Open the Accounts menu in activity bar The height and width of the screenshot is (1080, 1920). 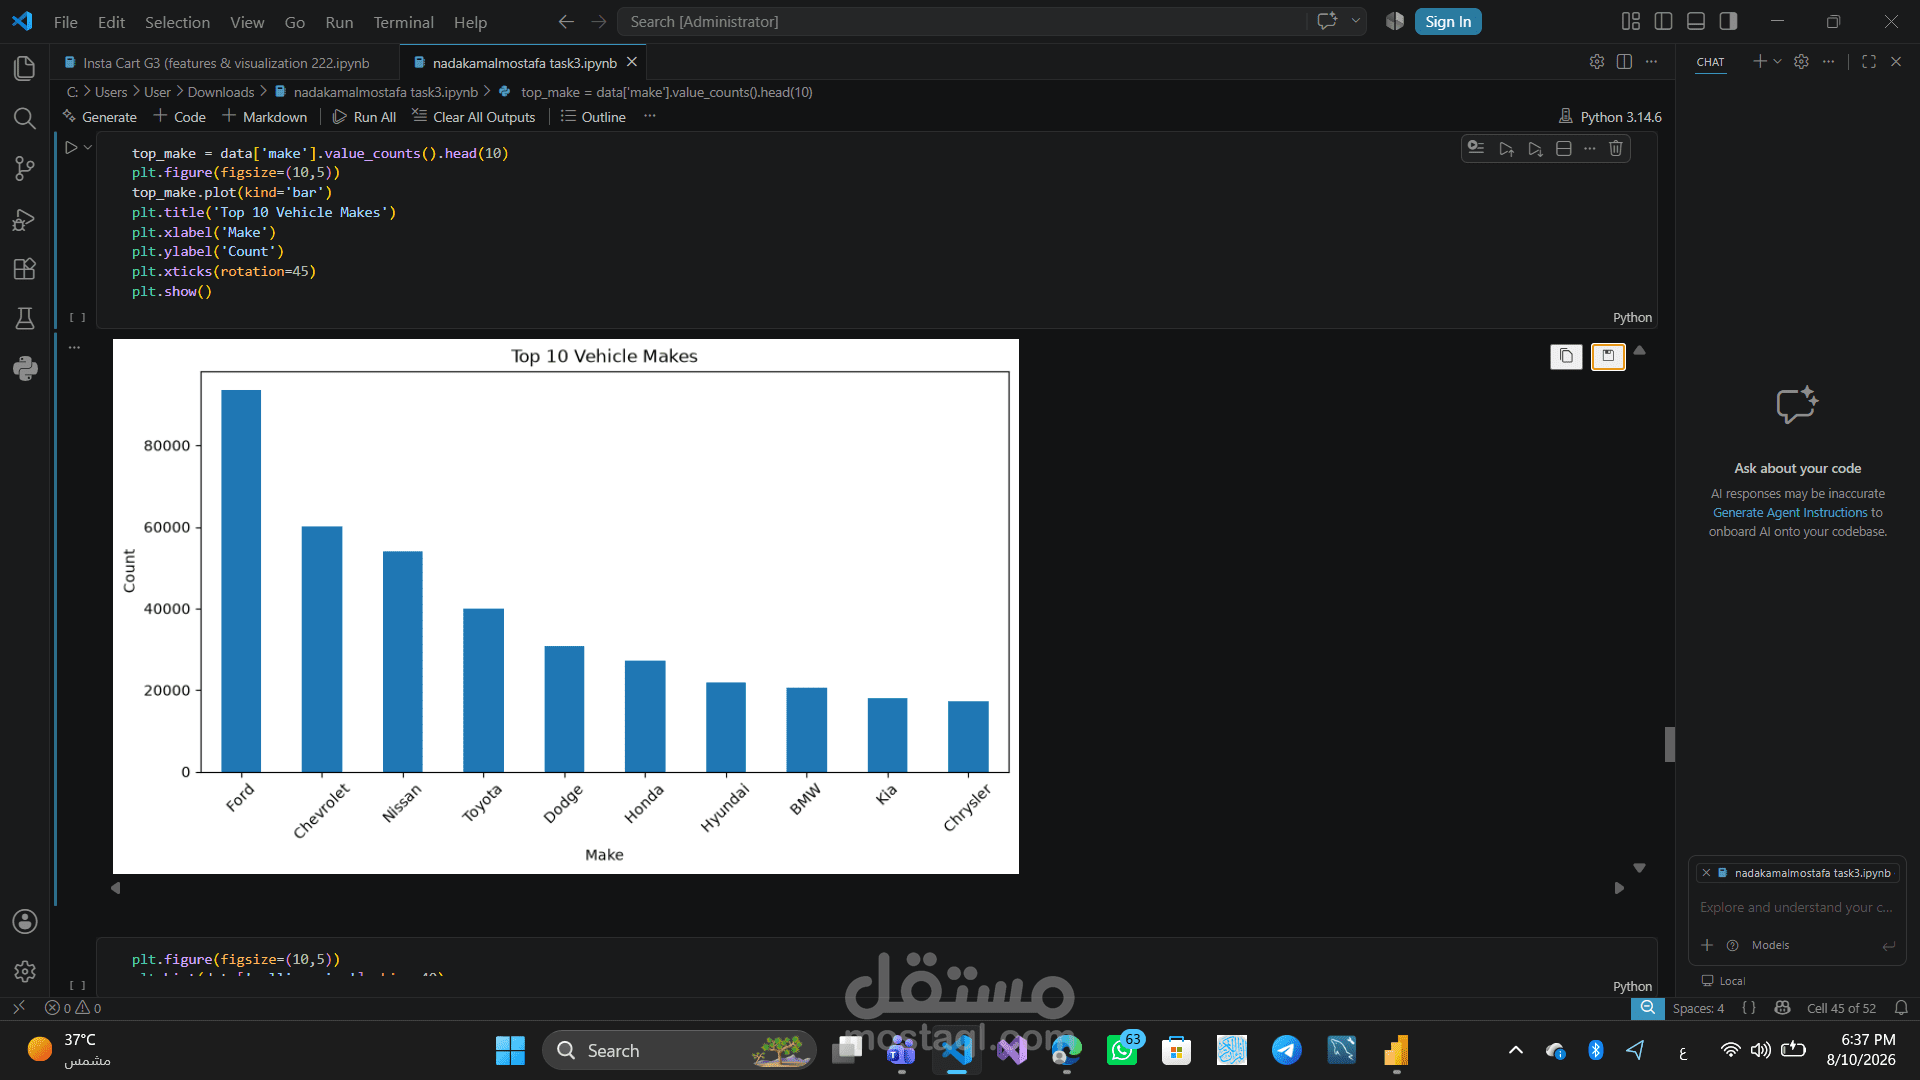pyautogui.click(x=25, y=921)
